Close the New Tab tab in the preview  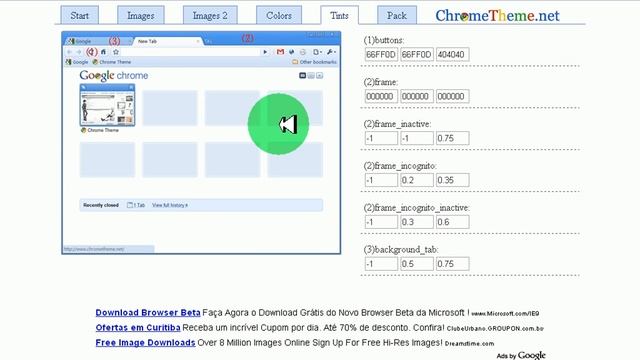198,41
